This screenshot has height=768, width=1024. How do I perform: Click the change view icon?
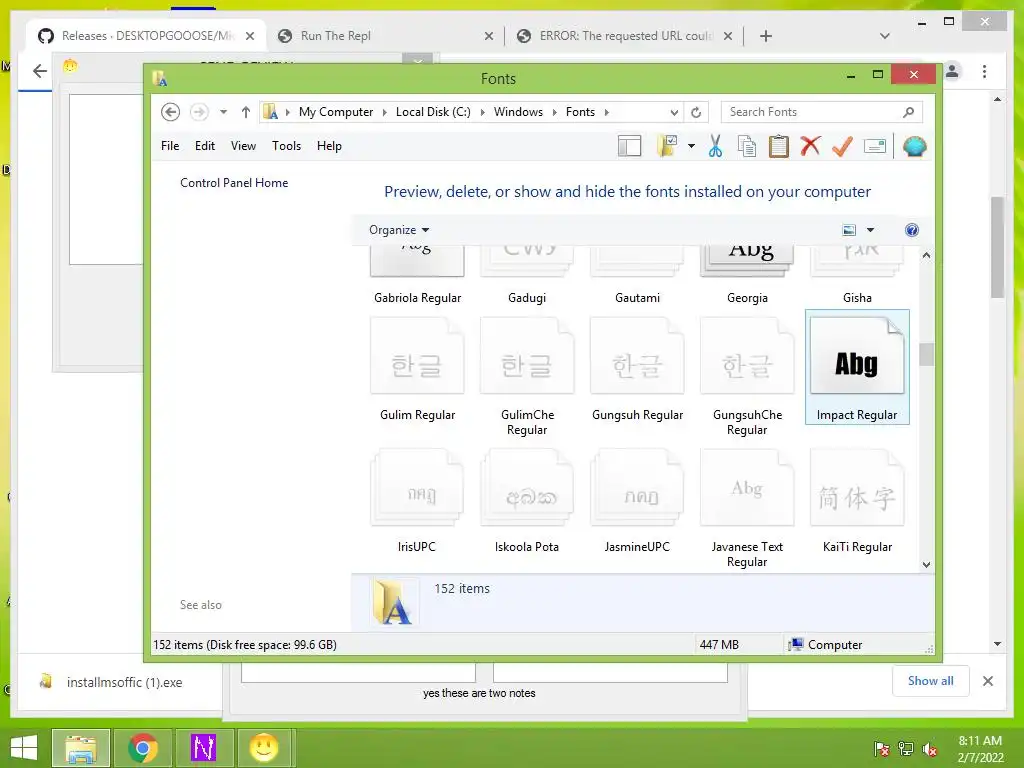(849, 230)
